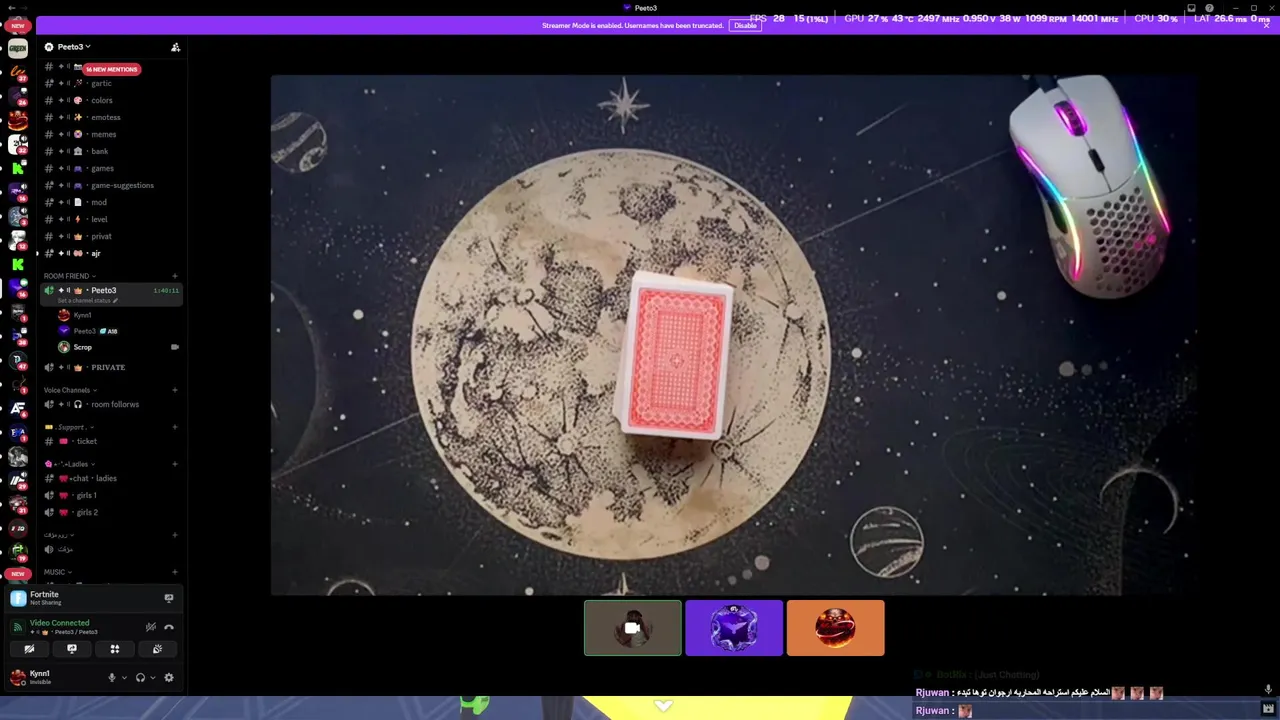
Task: Select the camera participant tile with green border
Action: pos(632,628)
